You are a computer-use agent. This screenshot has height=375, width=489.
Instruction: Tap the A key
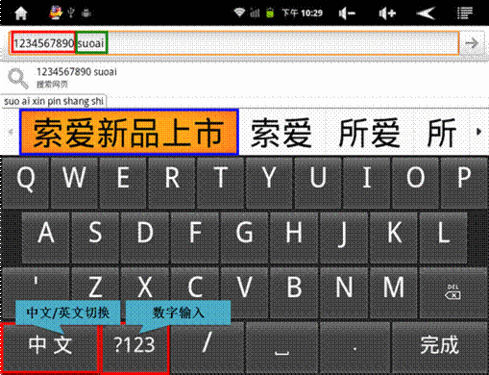pos(46,238)
